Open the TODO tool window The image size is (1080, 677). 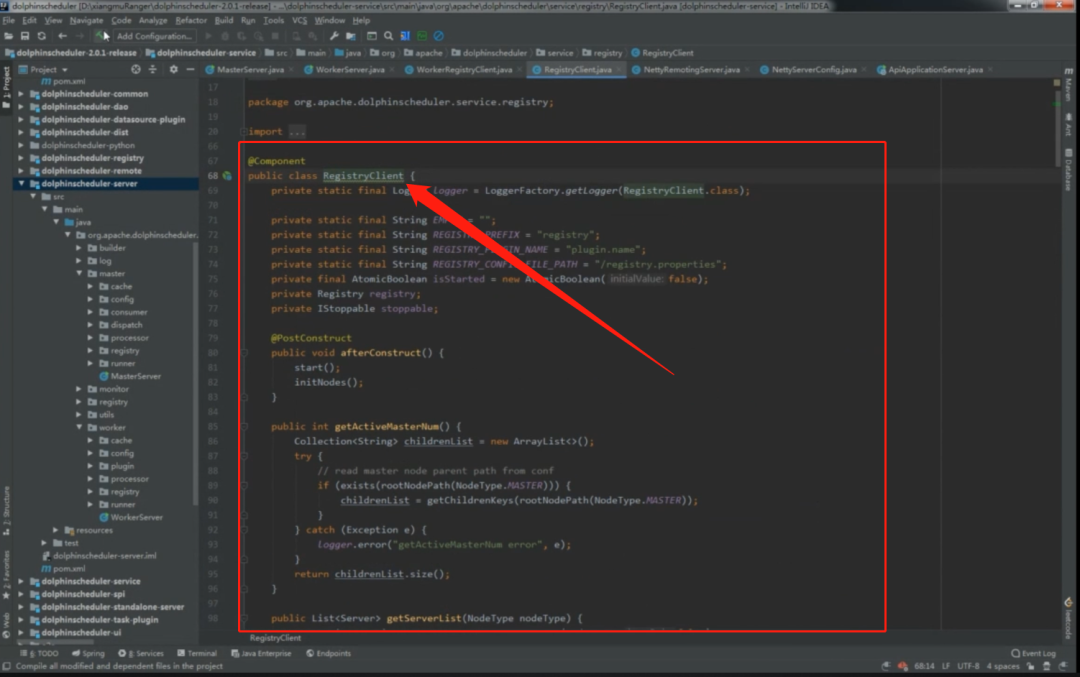point(39,654)
